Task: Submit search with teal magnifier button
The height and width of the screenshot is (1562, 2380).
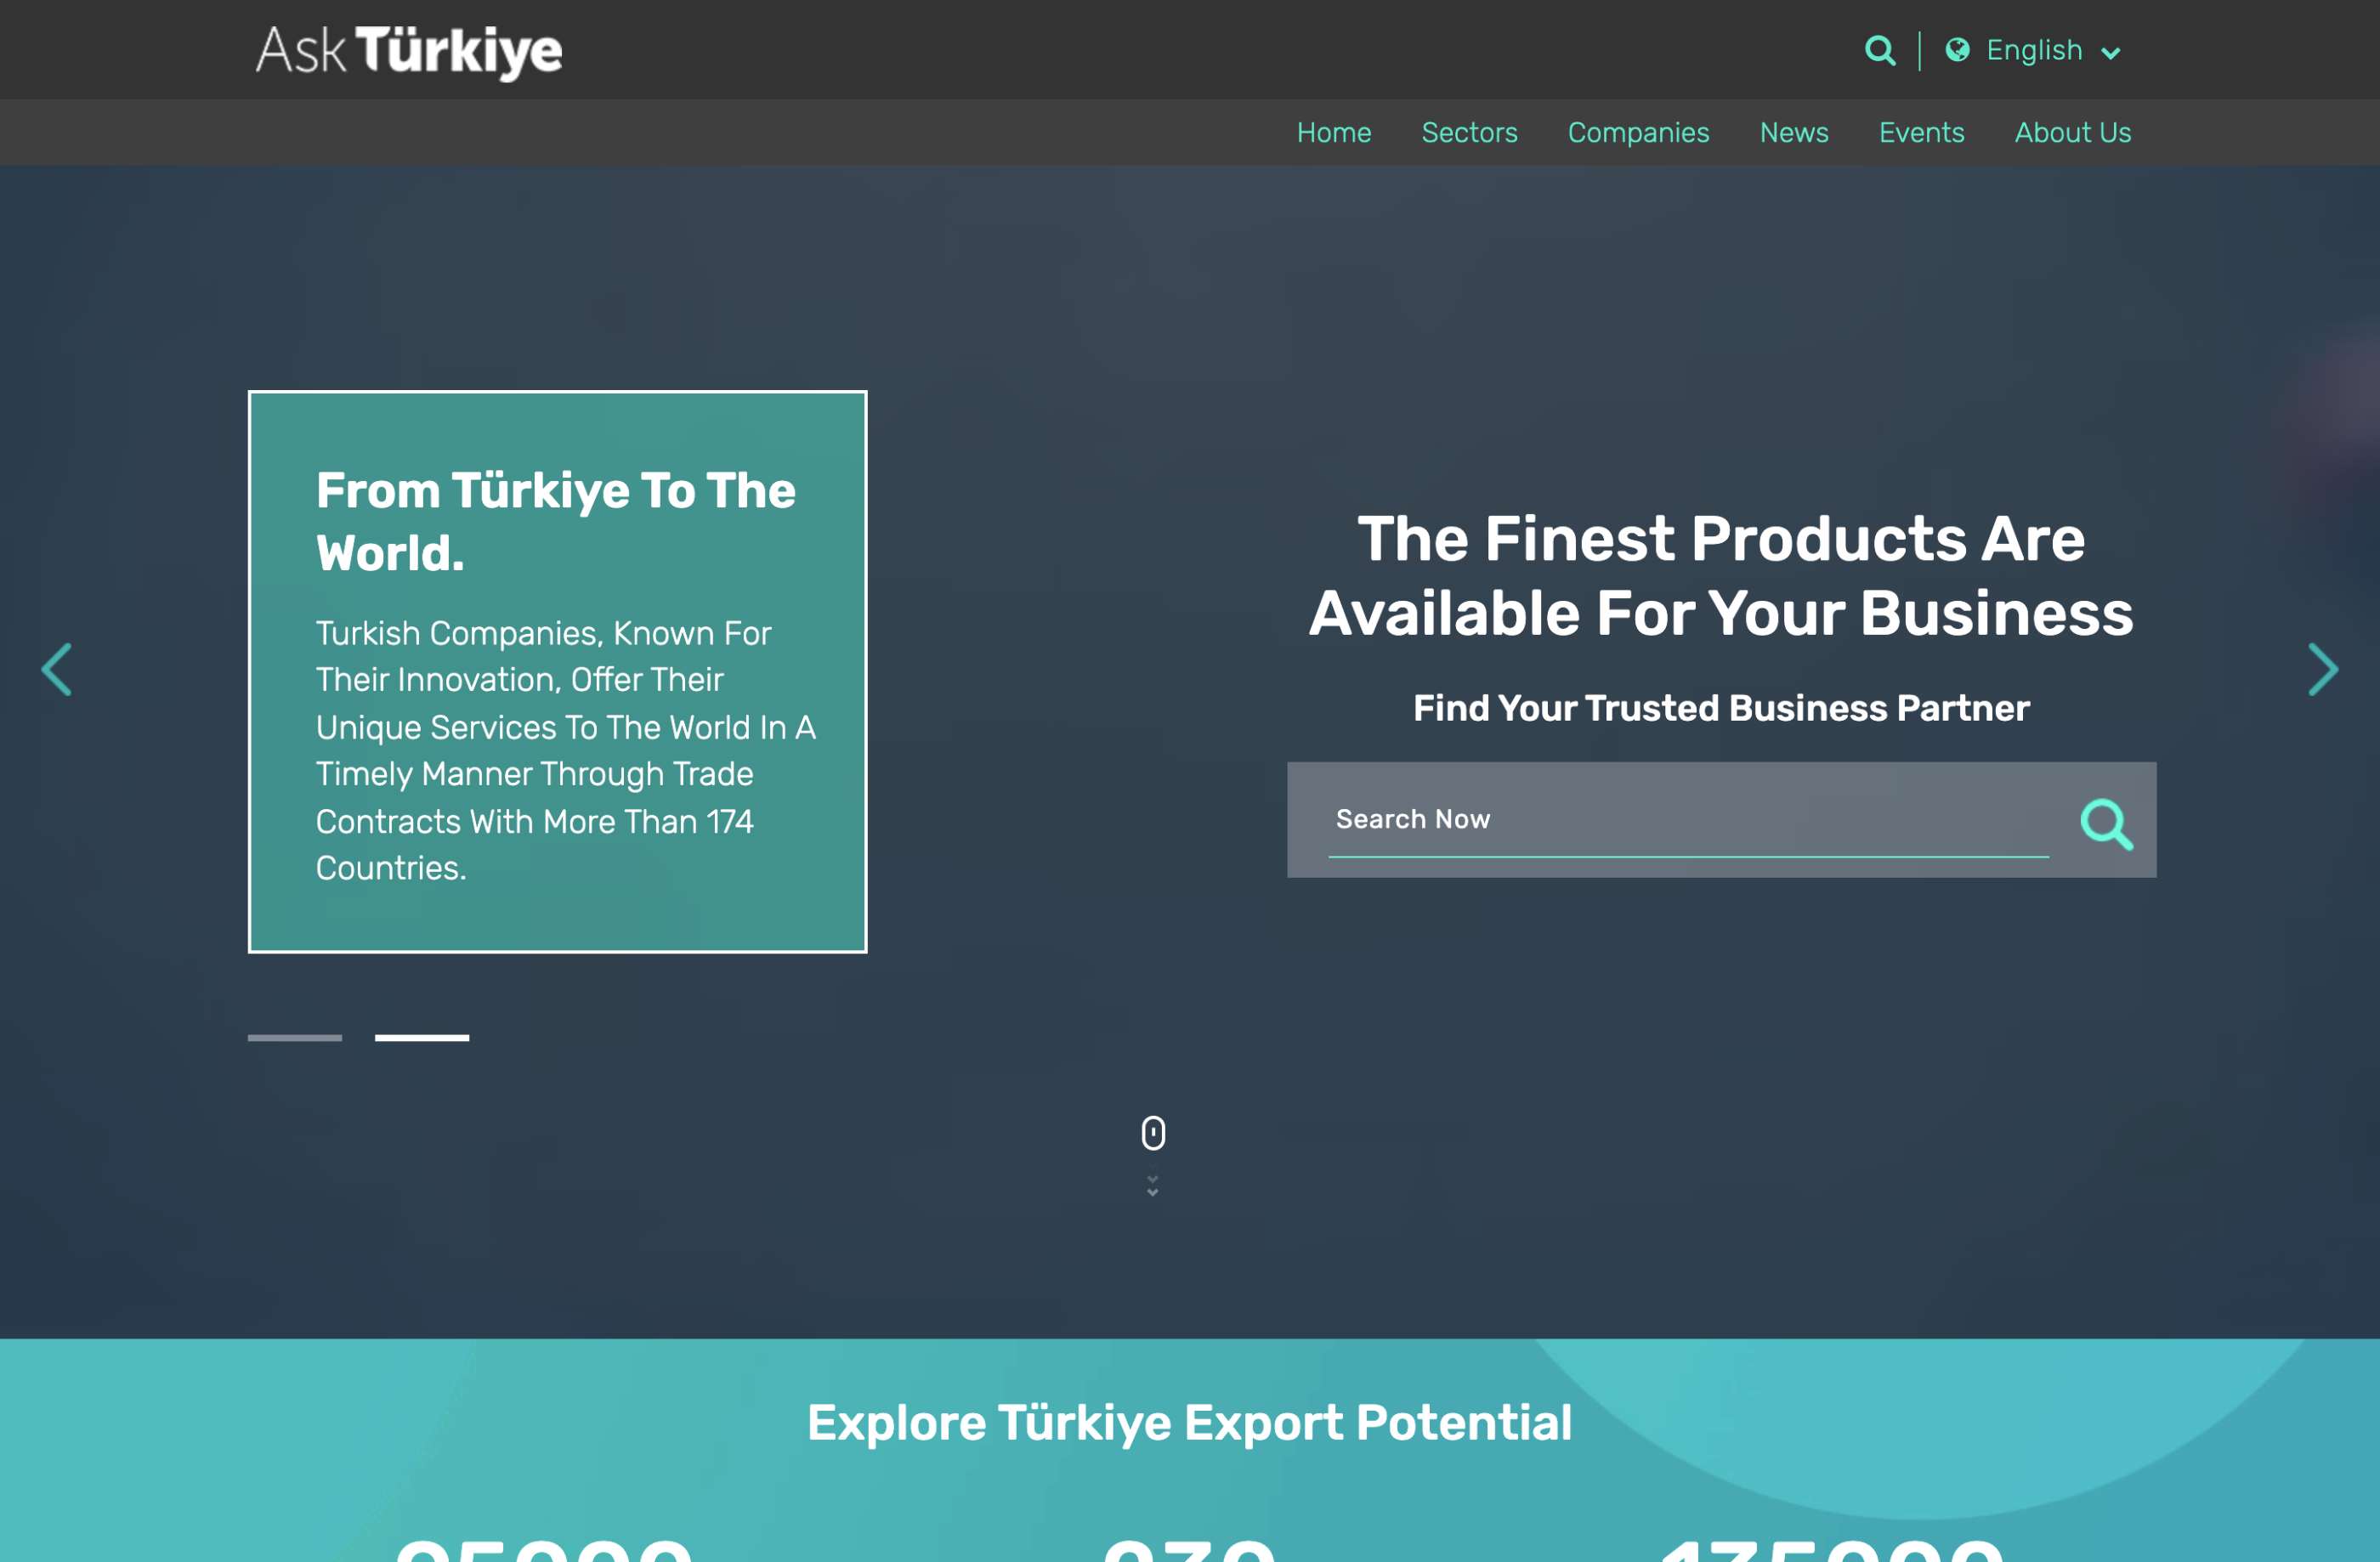Action: pyautogui.click(x=2106, y=824)
